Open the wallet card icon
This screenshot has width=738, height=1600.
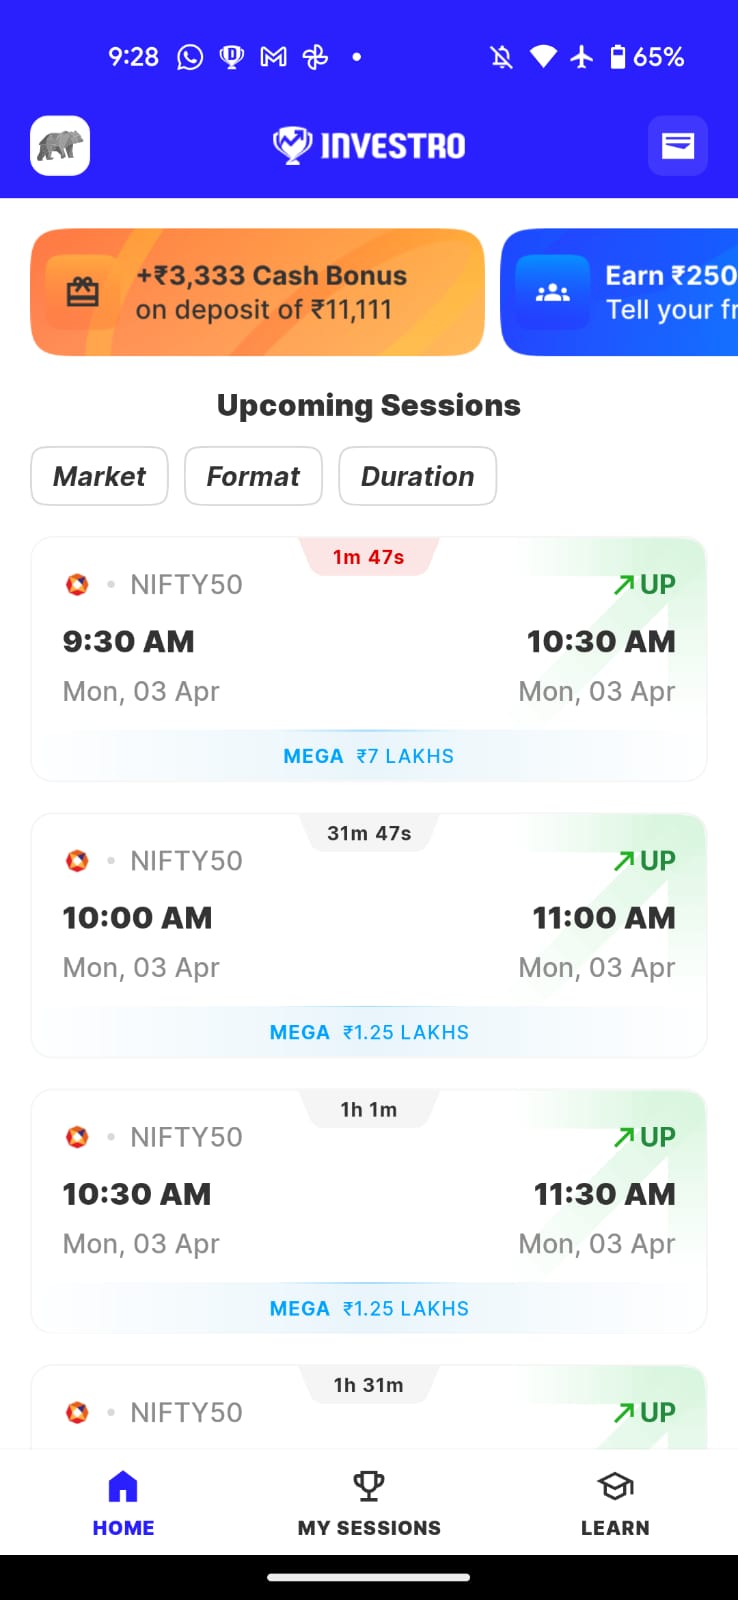(x=678, y=146)
